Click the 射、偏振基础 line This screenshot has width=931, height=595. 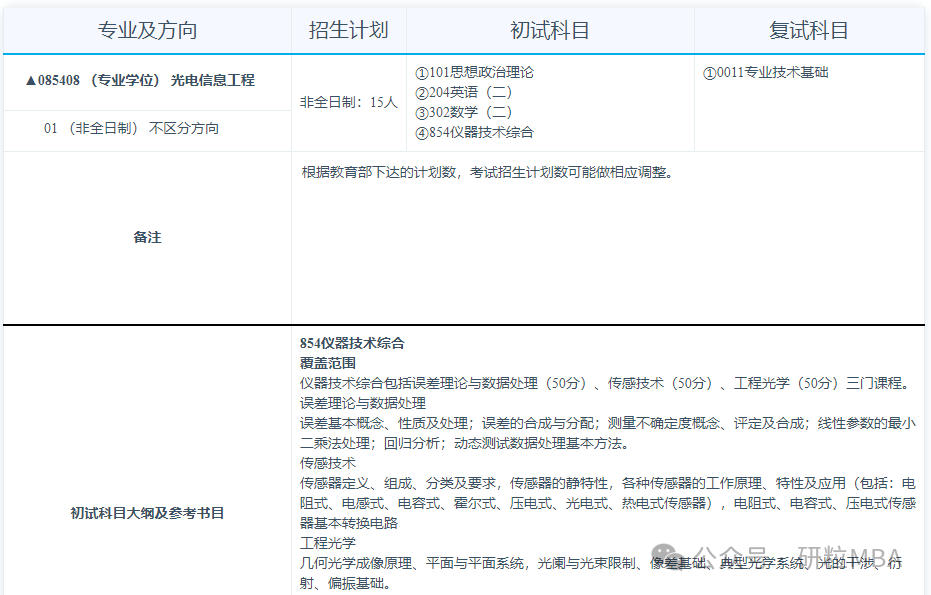coord(346,583)
